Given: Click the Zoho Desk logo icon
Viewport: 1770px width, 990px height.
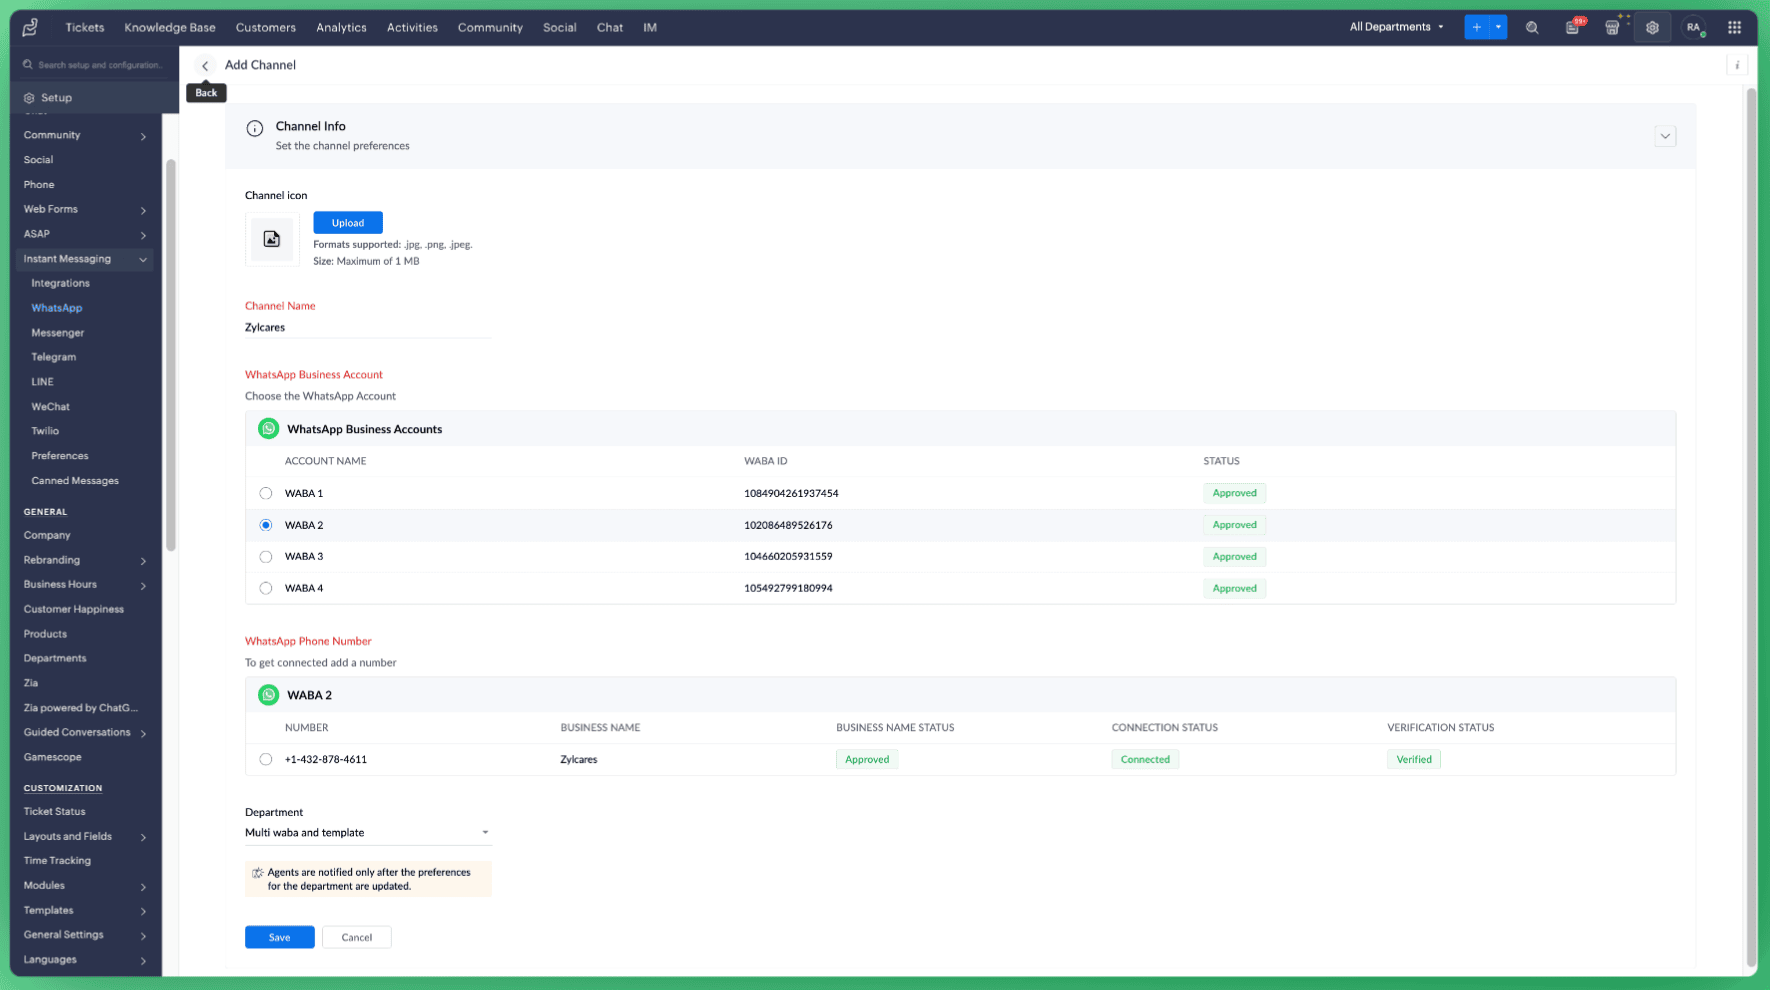Looking at the screenshot, I should 30,27.
